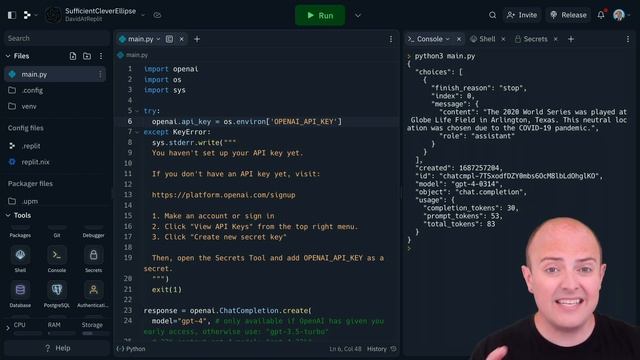This screenshot has width=640, height=360.
Task: Open the editor pane three-dot menu
Action: tap(391, 39)
